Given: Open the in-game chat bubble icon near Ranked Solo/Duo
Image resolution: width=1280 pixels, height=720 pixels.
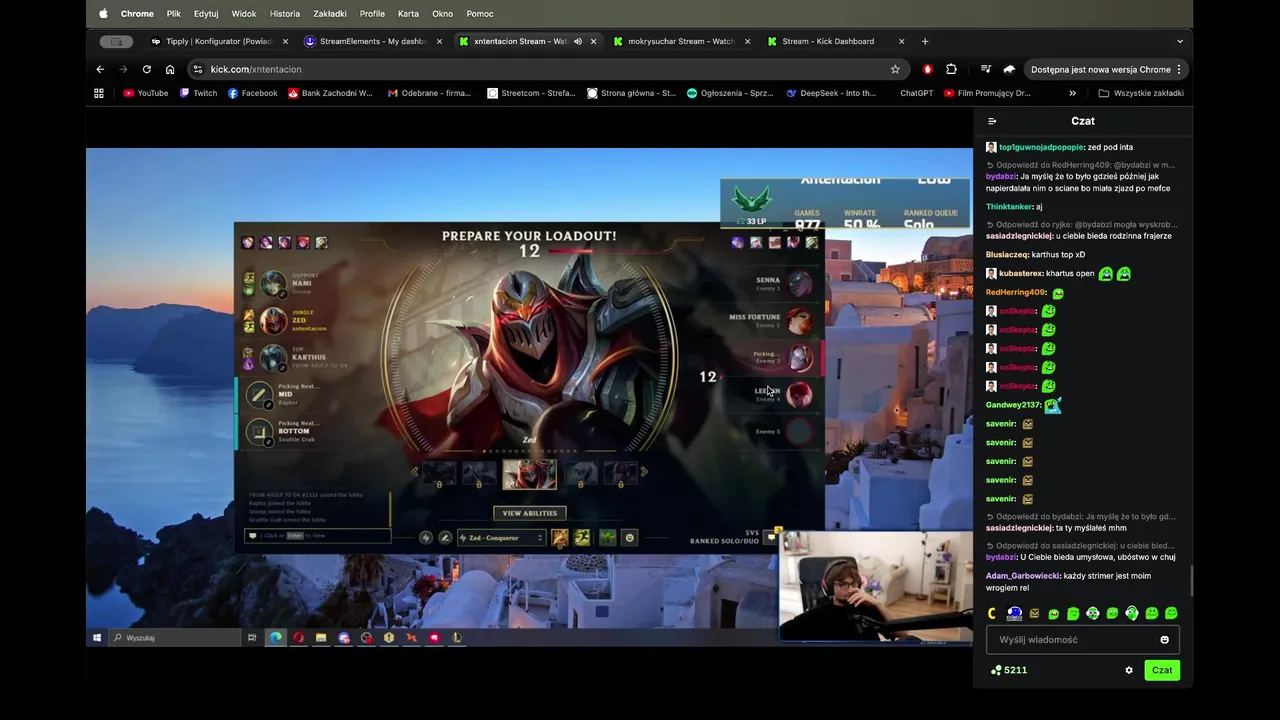Looking at the screenshot, I should (771, 537).
